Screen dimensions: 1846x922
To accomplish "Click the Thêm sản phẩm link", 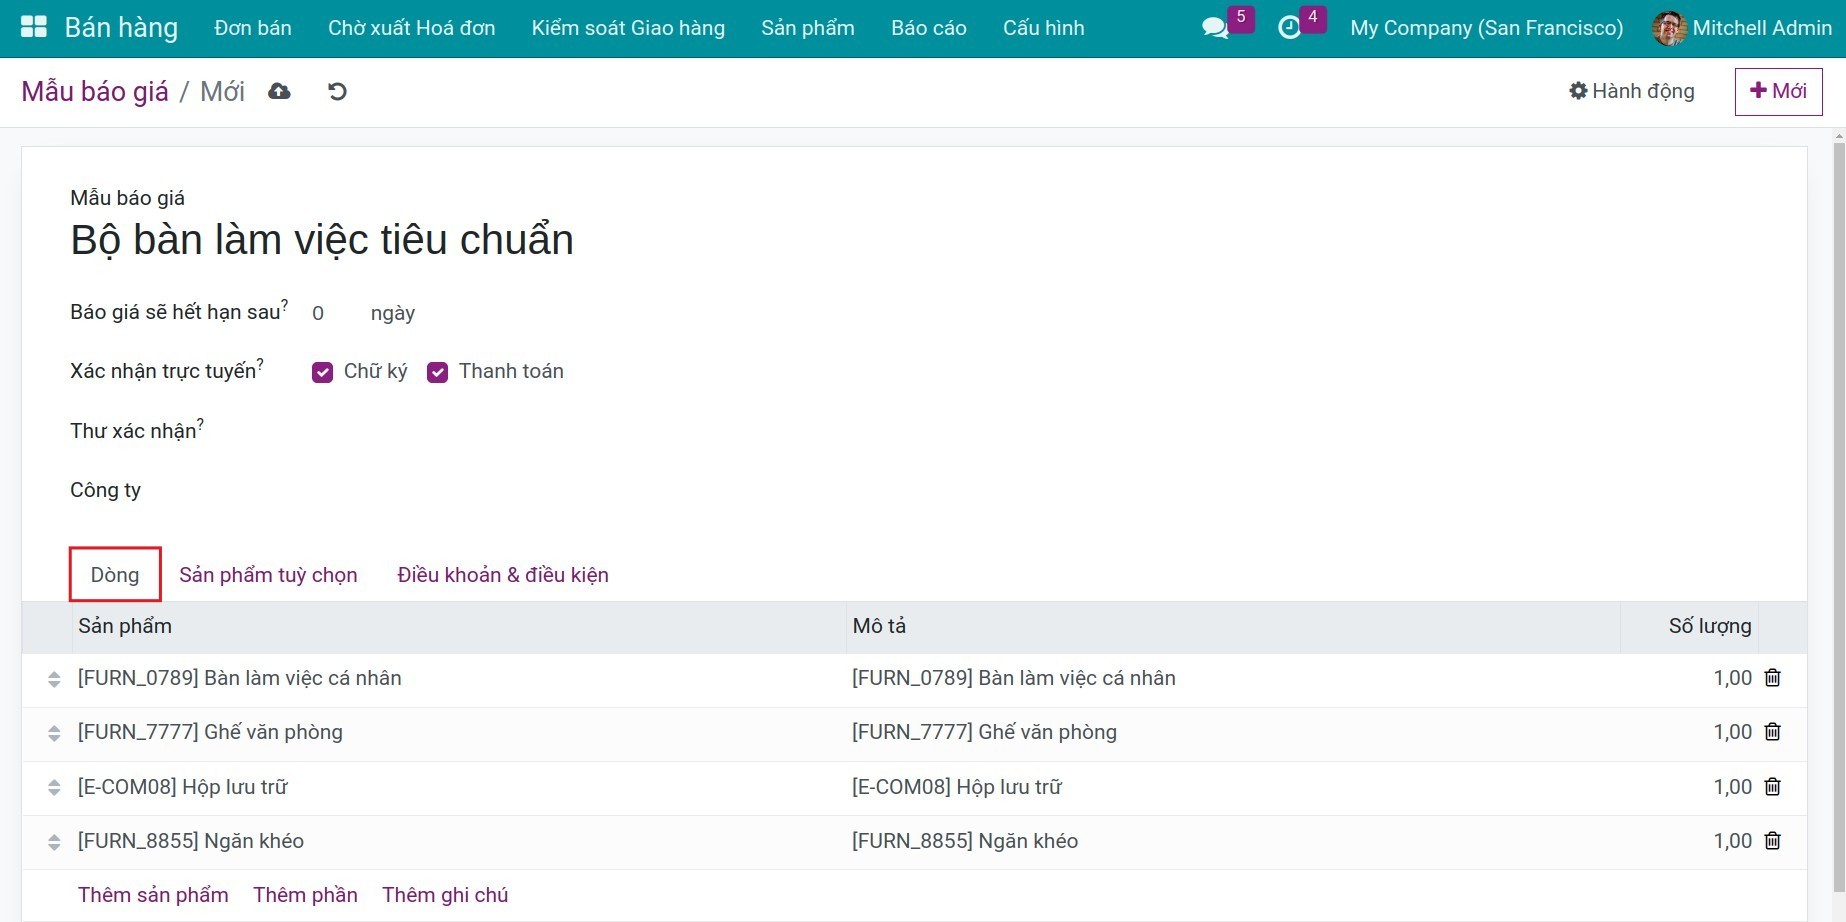I will click(153, 895).
